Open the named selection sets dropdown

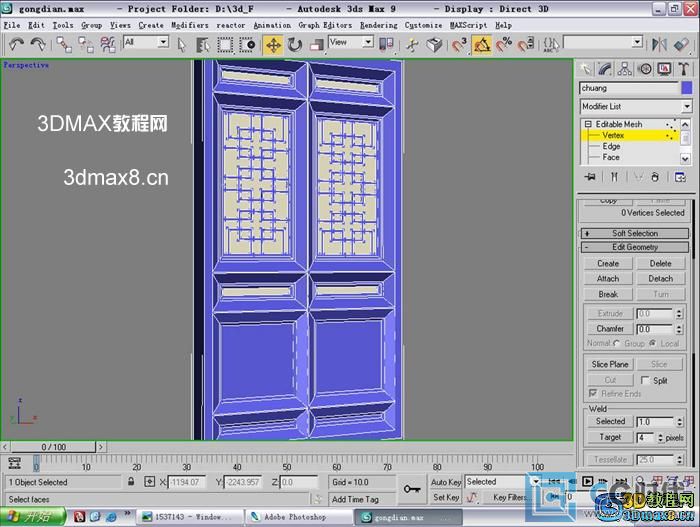pos(637,42)
